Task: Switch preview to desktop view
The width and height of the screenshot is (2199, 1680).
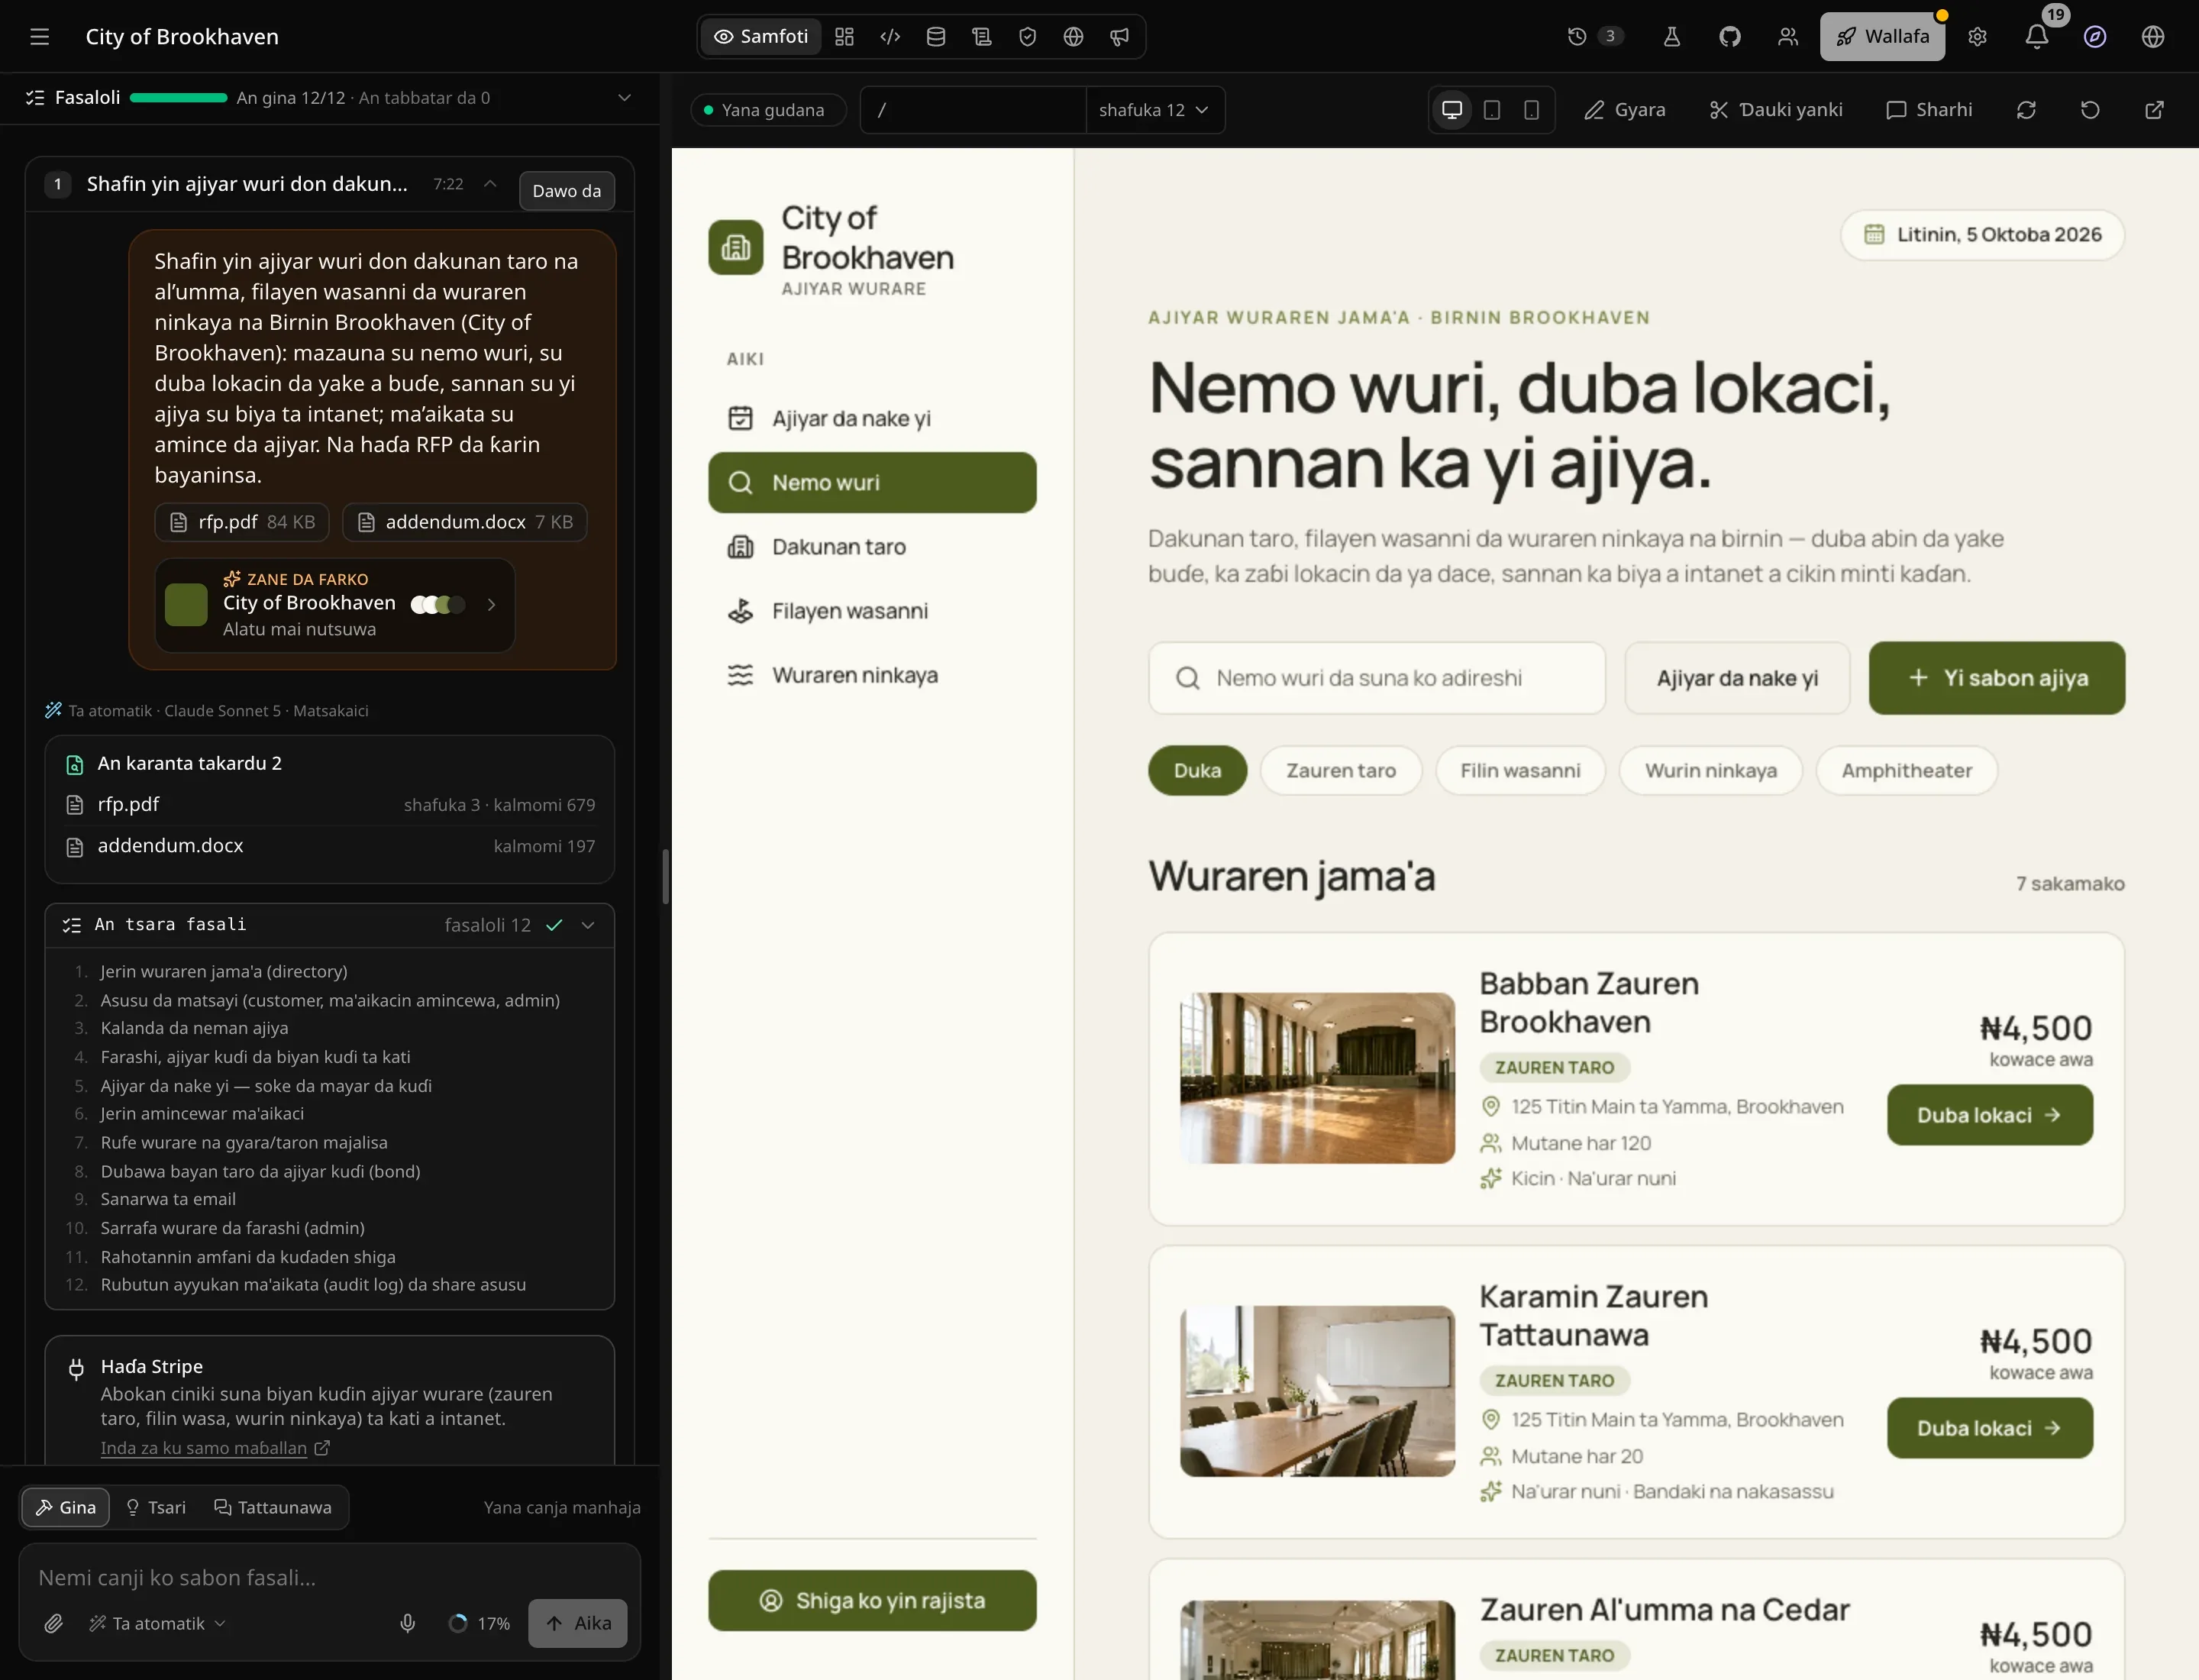Action: (1452, 110)
